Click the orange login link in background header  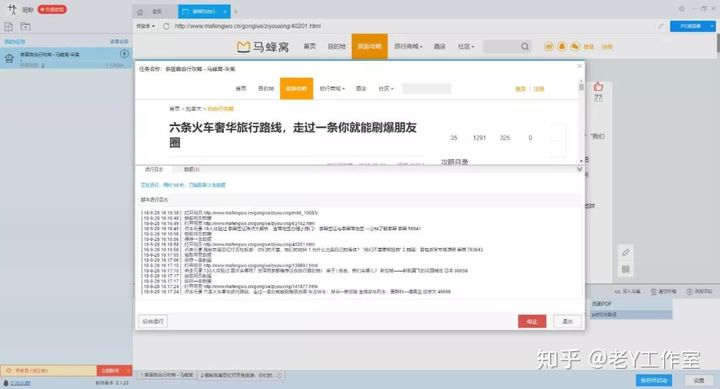(x=589, y=47)
